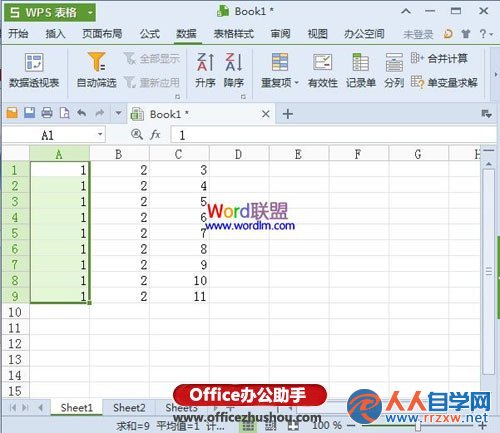Open the 公式 ribbon tab
This screenshot has height=433, width=500.
pyautogui.click(x=150, y=34)
